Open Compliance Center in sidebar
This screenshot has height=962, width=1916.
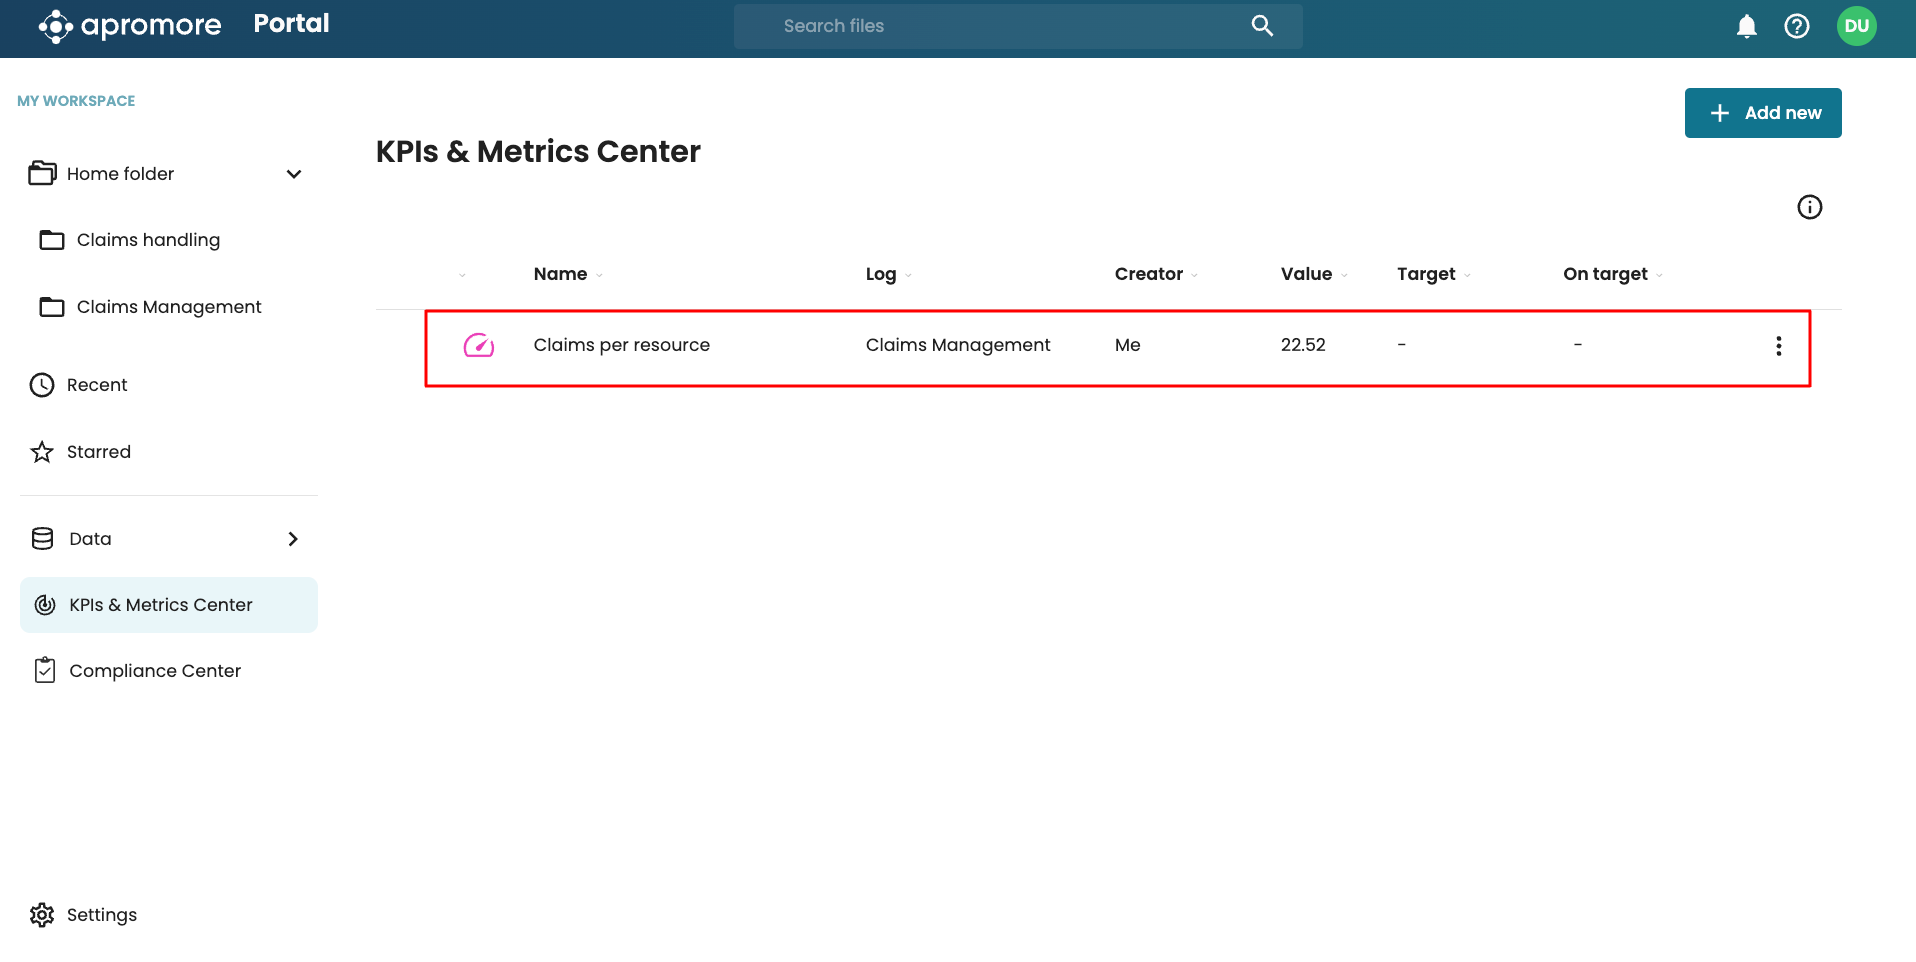[154, 671]
